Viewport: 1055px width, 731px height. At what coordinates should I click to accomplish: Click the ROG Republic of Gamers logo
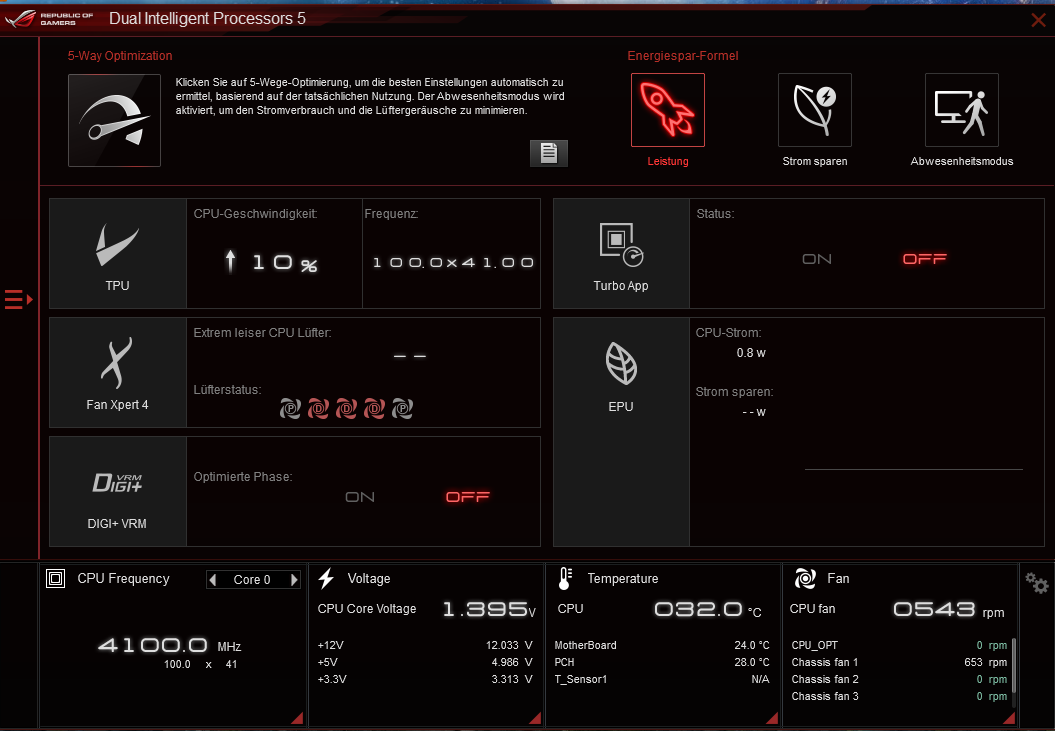[x=50, y=19]
